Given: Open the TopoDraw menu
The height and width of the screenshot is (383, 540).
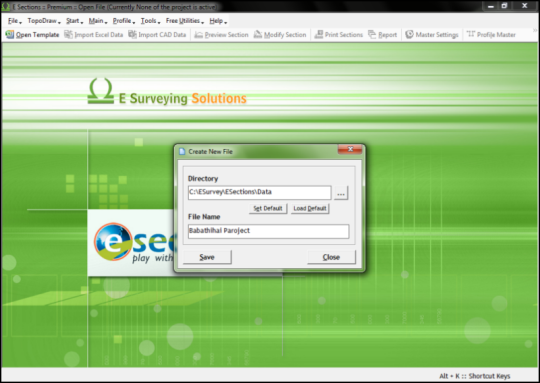Looking at the screenshot, I should [x=44, y=21].
